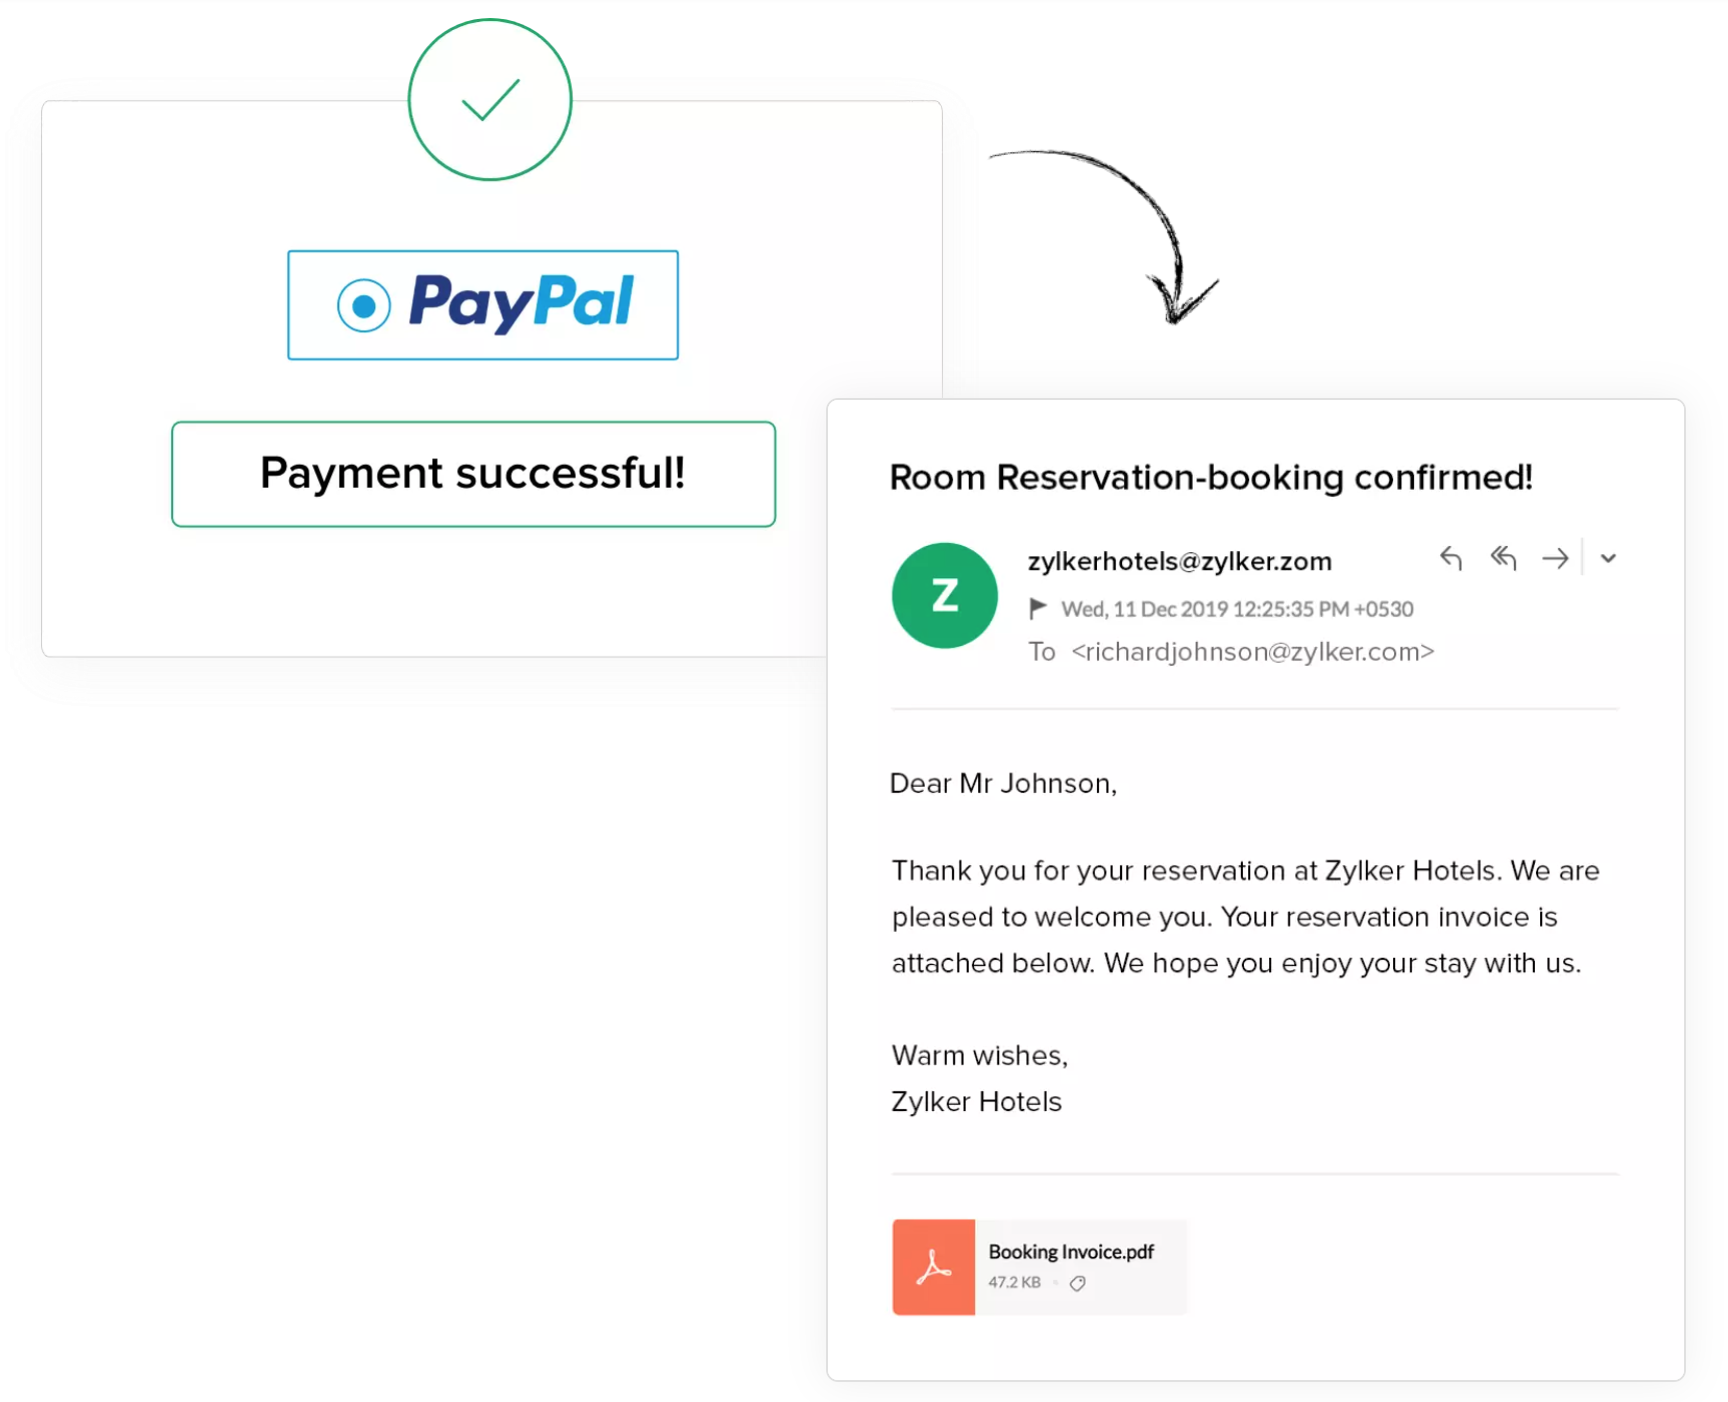Click the PayPal logo
Viewport: 1728px width, 1402px height.
(521, 303)
